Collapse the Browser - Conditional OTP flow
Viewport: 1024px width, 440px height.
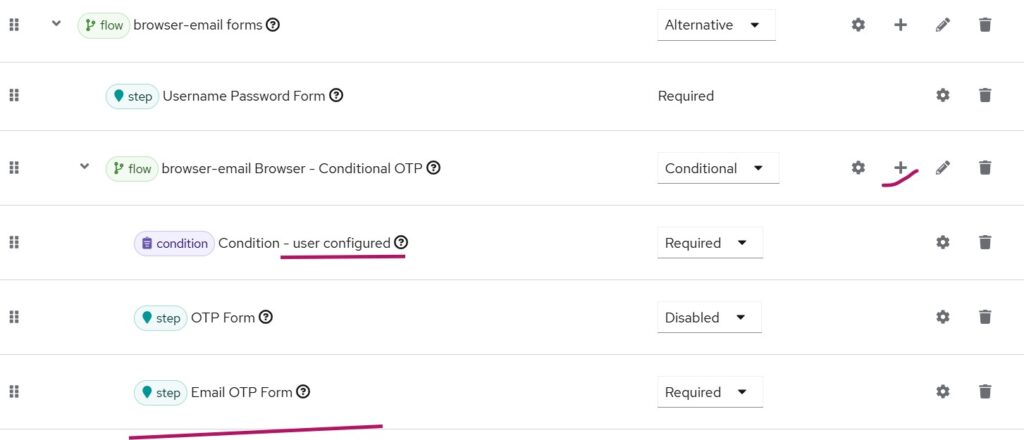coord(85,167)
